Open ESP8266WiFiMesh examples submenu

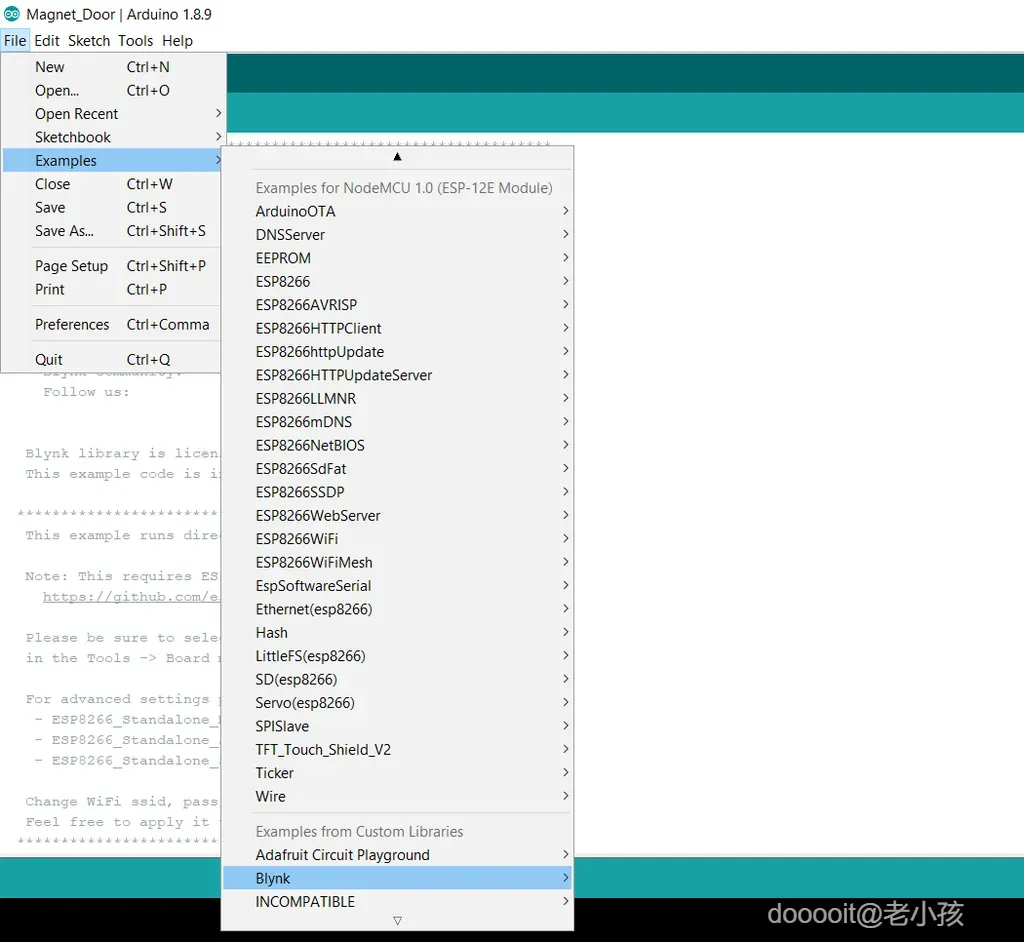click(x=397, y=562)
